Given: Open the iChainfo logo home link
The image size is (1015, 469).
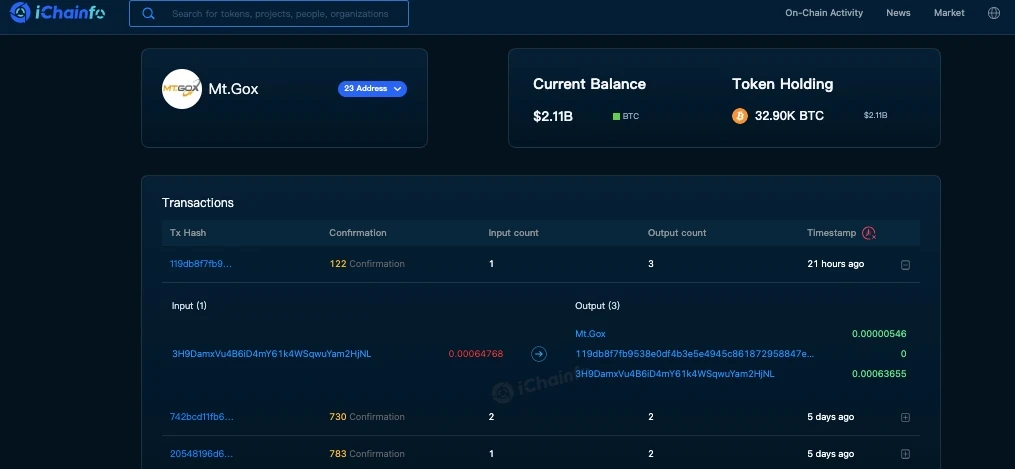Looking at the screenshot, I should [x=57, y=12].
